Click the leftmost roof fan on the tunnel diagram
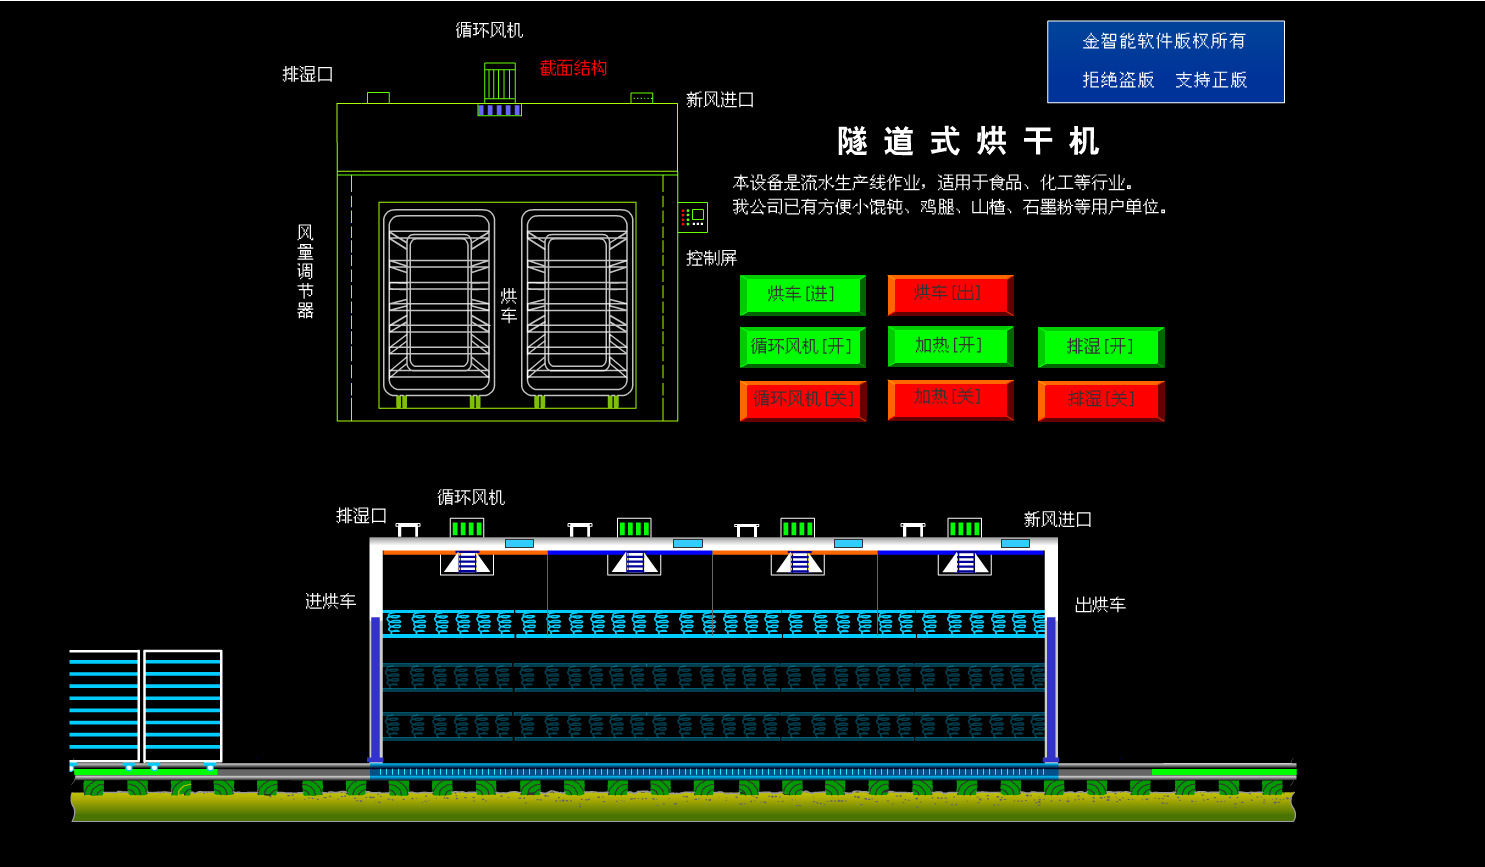 click(466, 528)
